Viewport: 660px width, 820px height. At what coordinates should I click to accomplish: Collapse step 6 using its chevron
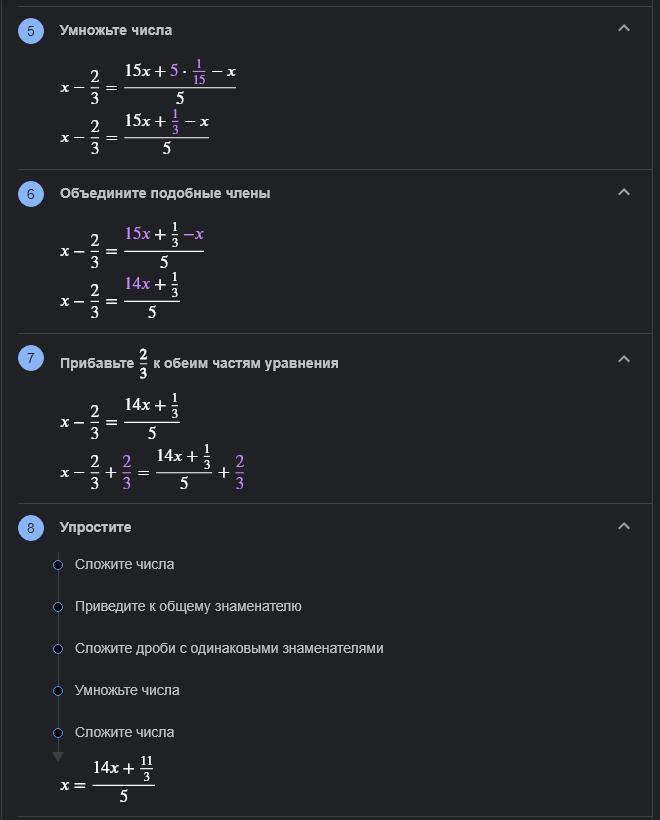pyautogui.click(x=624, y=192)
